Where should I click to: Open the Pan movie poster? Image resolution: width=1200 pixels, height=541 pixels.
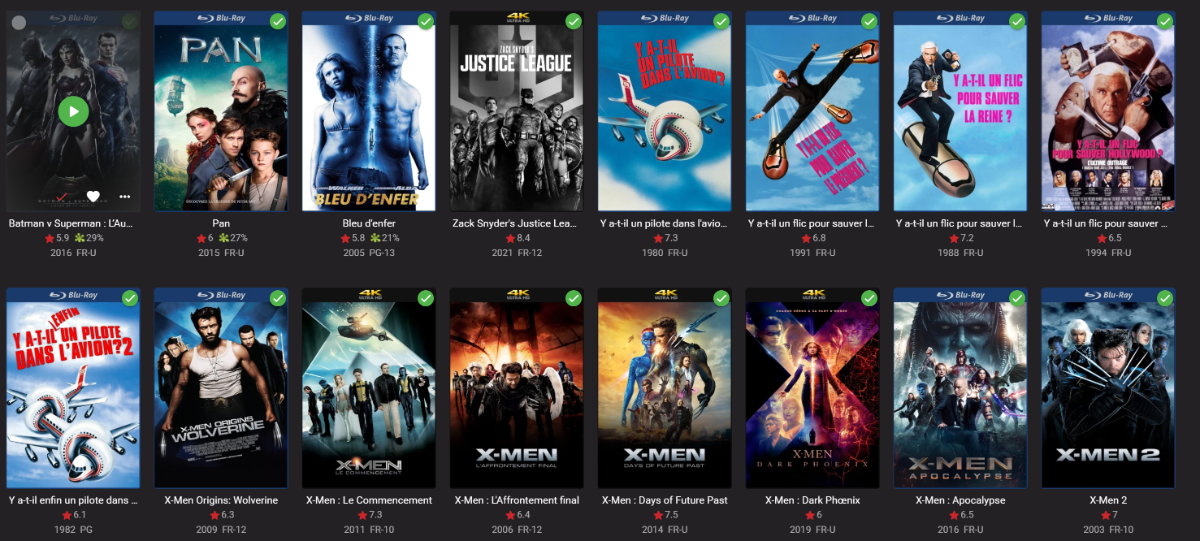pos(221,111)
